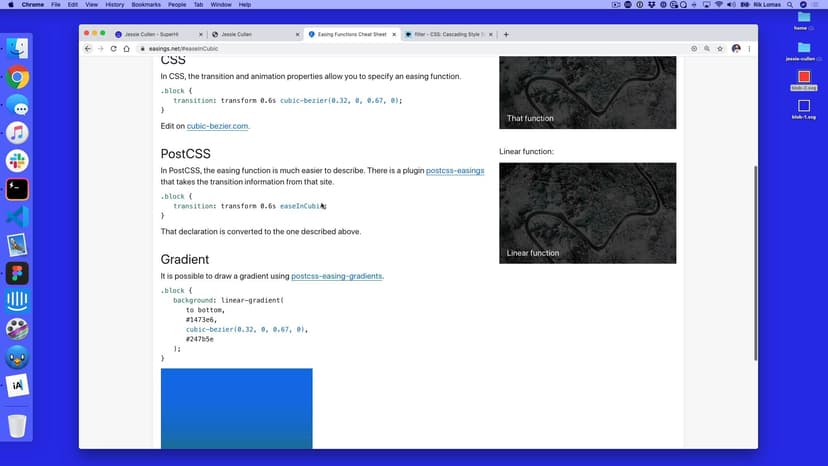Open the jessie-cullen desktop folder
This screenshot has width=828, height=466.
click(x=804, y=51)
